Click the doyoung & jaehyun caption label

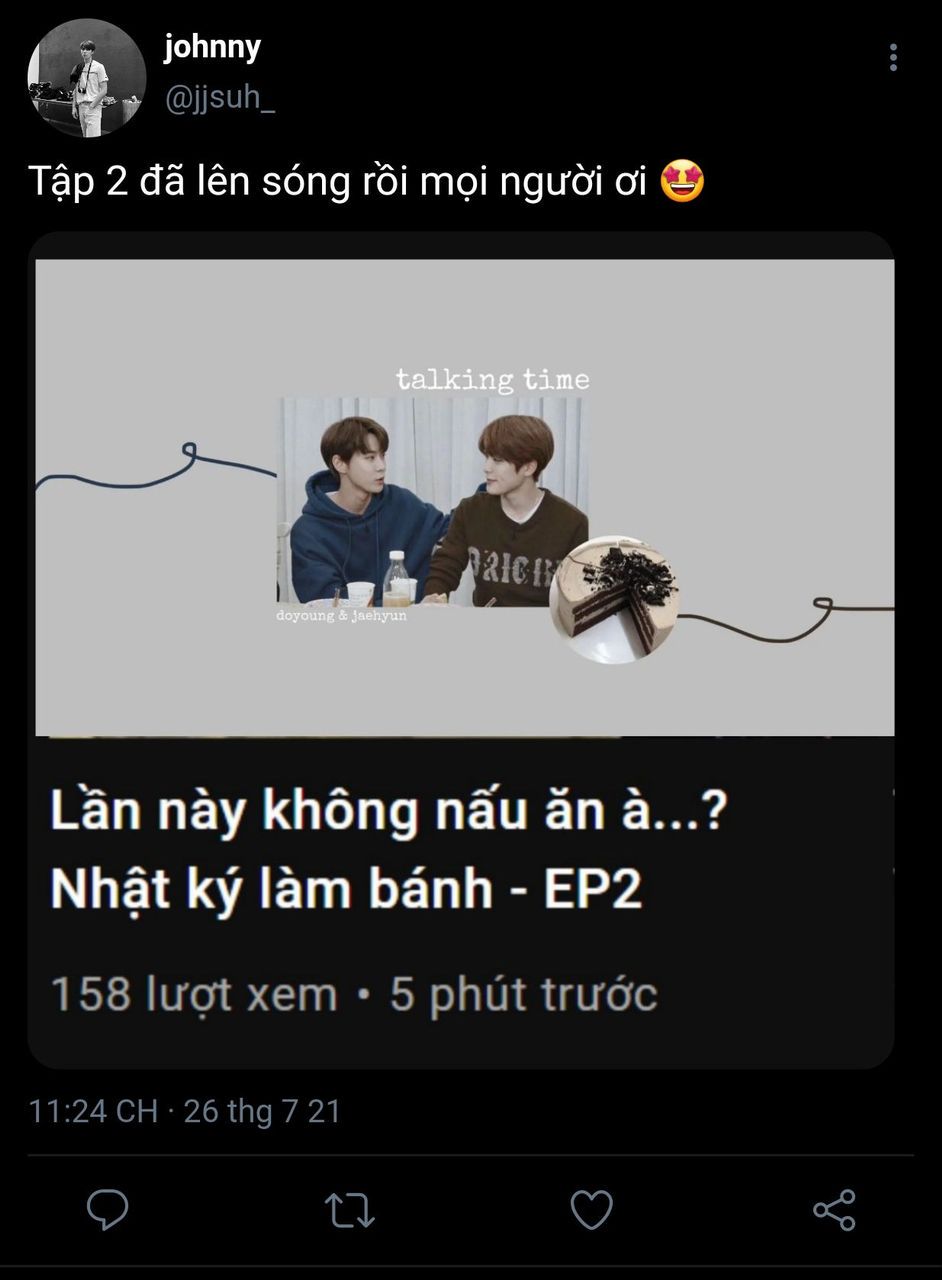click(341, 616)
